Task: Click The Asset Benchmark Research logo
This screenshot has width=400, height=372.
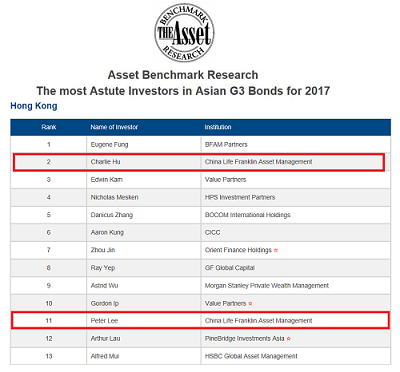Action: [x=184, y=32]
